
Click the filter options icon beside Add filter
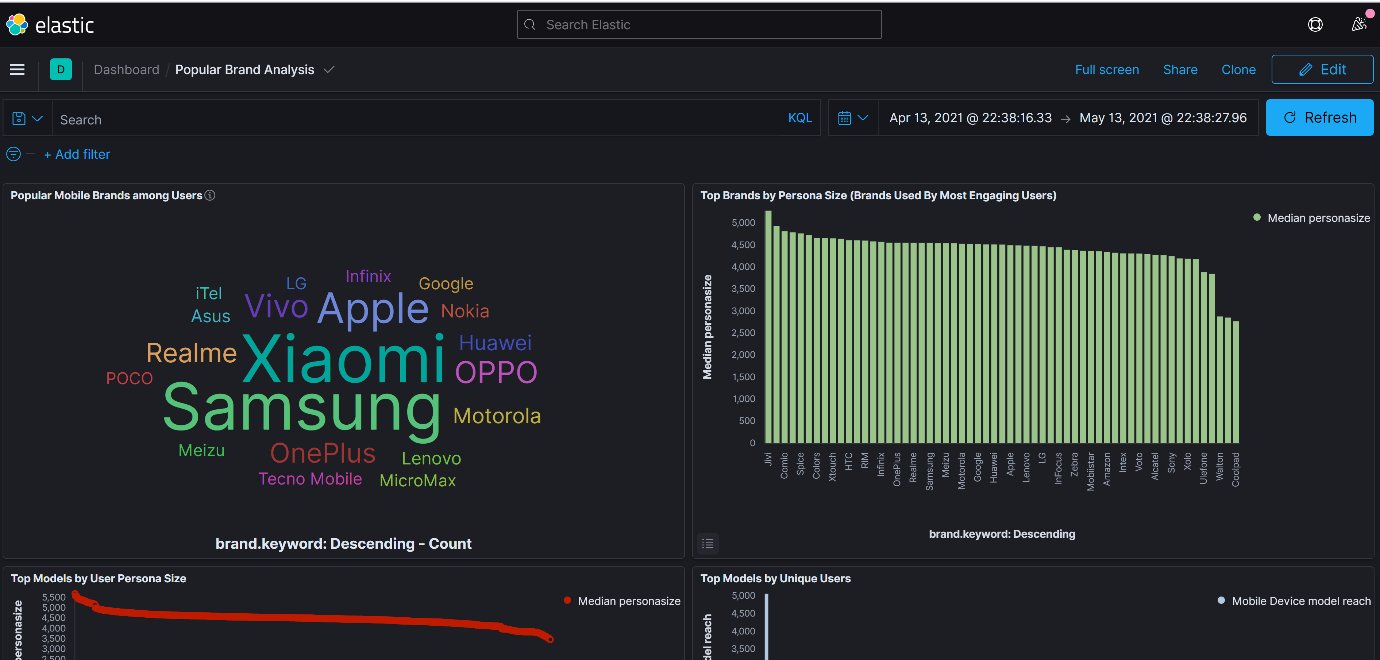coord(11,154)
